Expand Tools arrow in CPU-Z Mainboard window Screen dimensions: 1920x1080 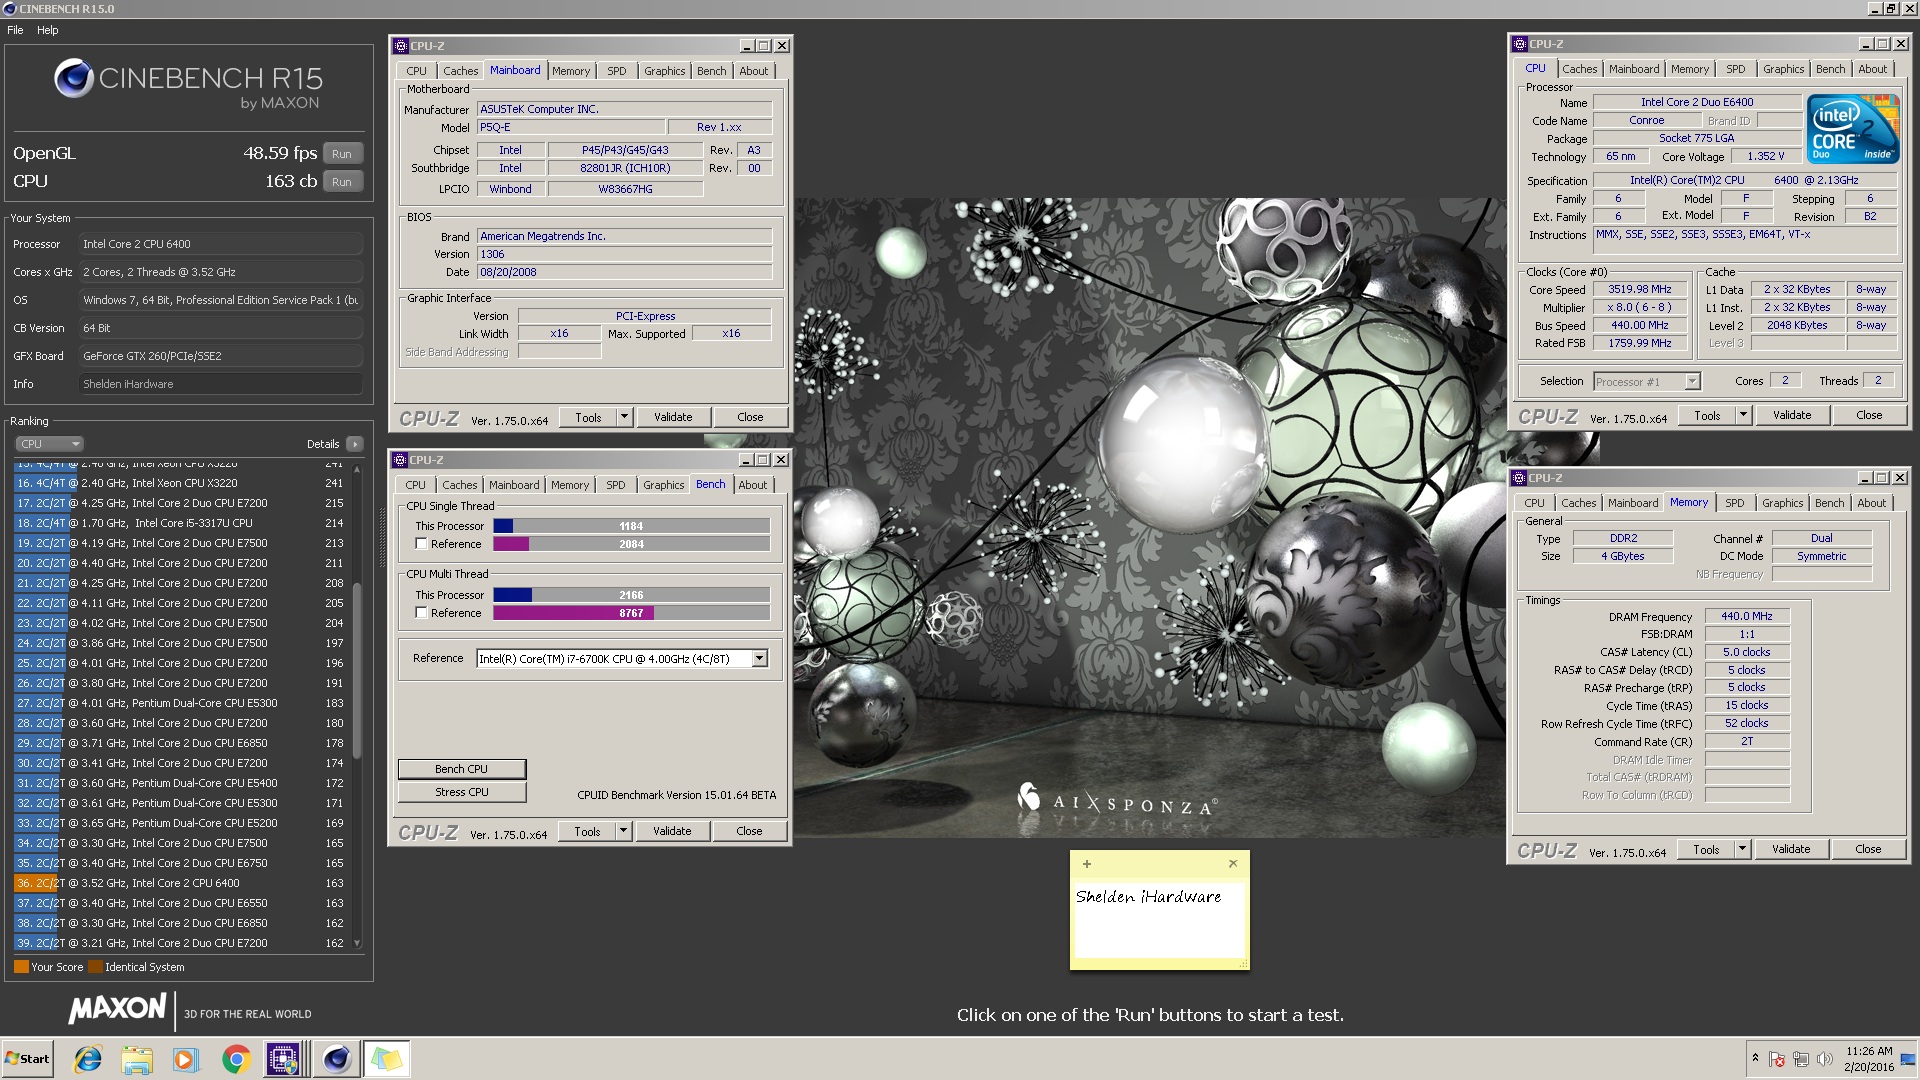(x=624, y=417)
